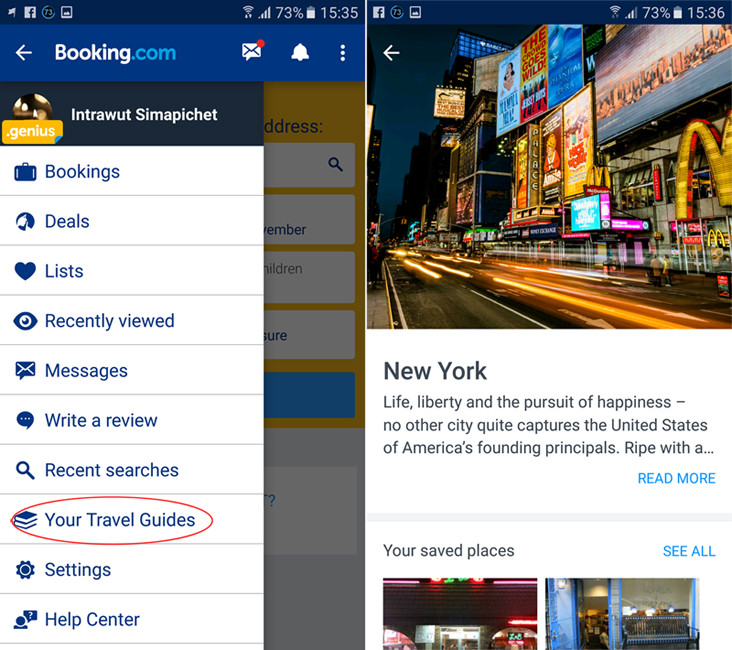The height and width of the screenshot is (650, 732).
Task: Open Your Travel Guides
Action: [132, 520]
